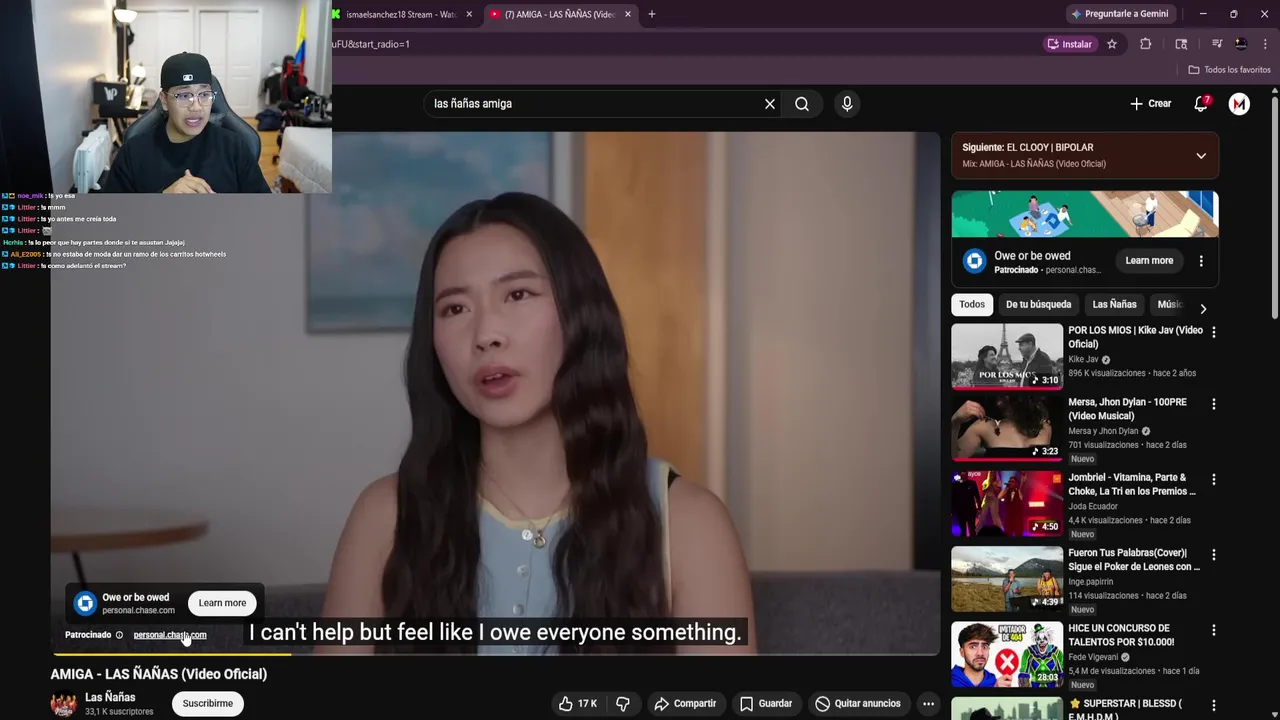The height and width of the screenshot is (720, 1280).
Task: Click the Crear button
Action: (1151, 104)
